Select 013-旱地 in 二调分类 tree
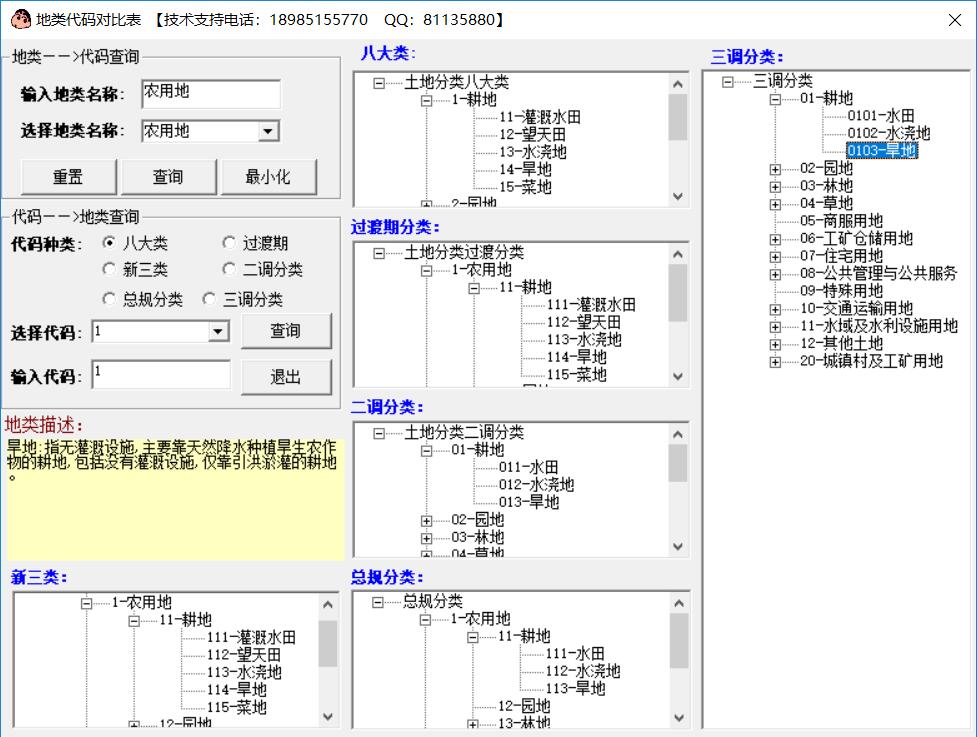 (x=528, y=502)
